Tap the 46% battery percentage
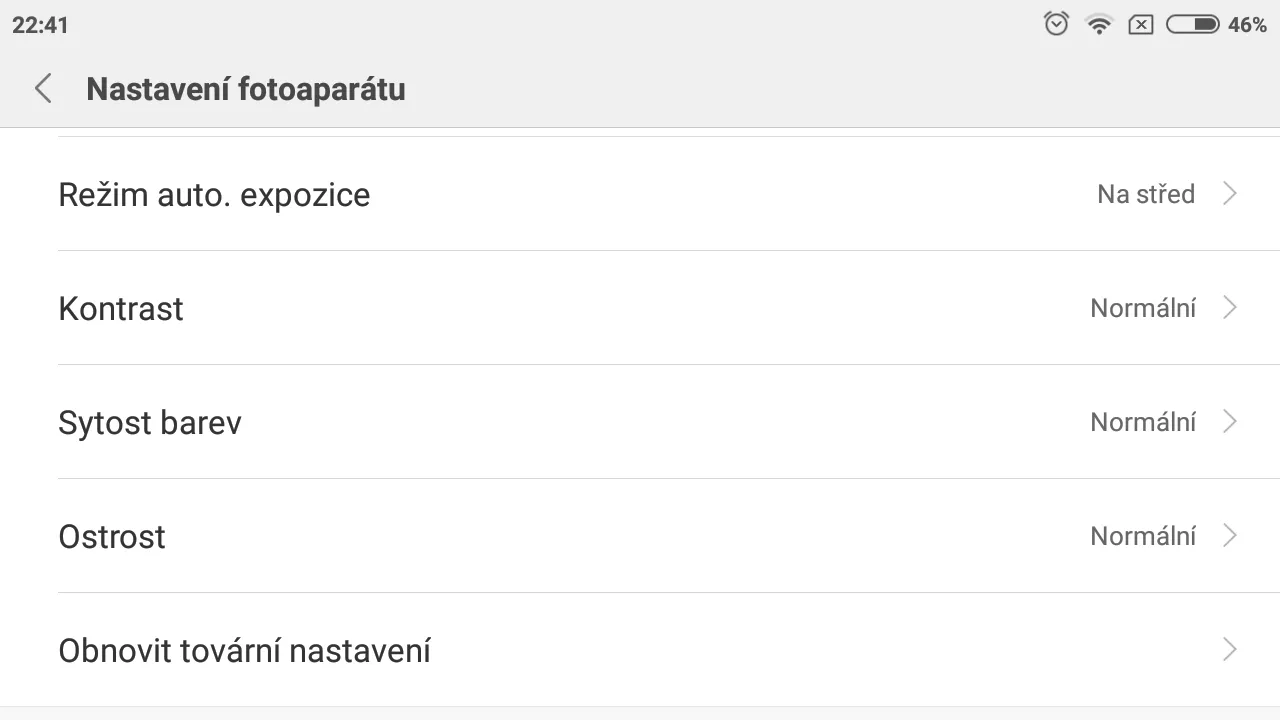Viewport: 1280px width, 720px height. (x=1247, y=25)
